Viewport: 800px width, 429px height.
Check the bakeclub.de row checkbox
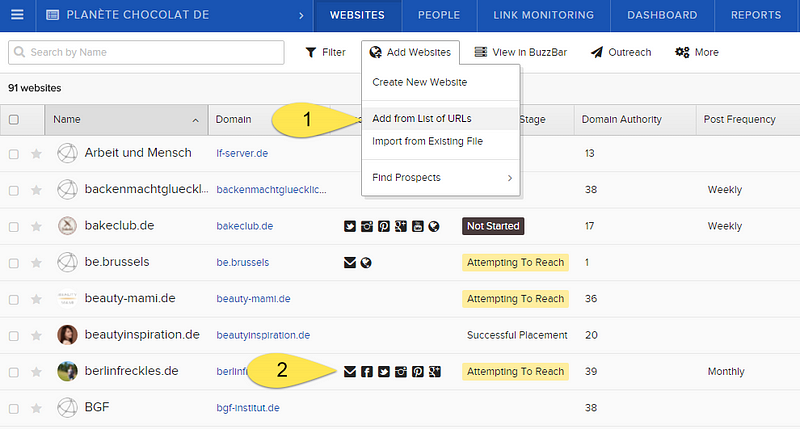pos(14,226)
